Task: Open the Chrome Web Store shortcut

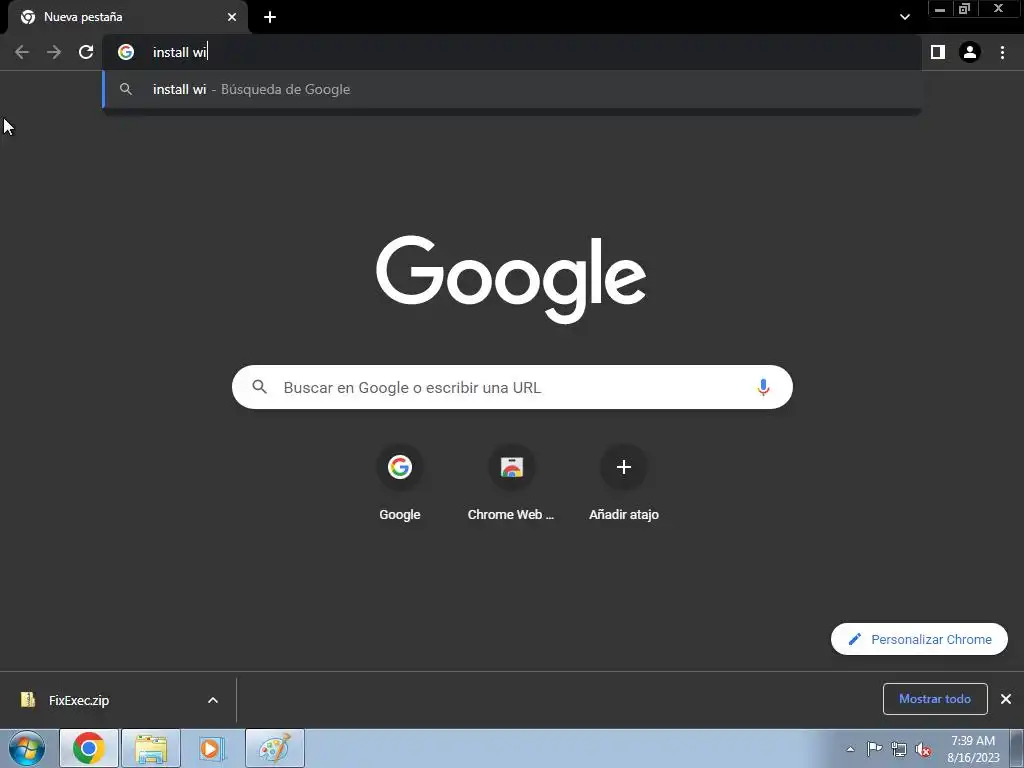Action: pyautogui.click(x=511, y=484)
